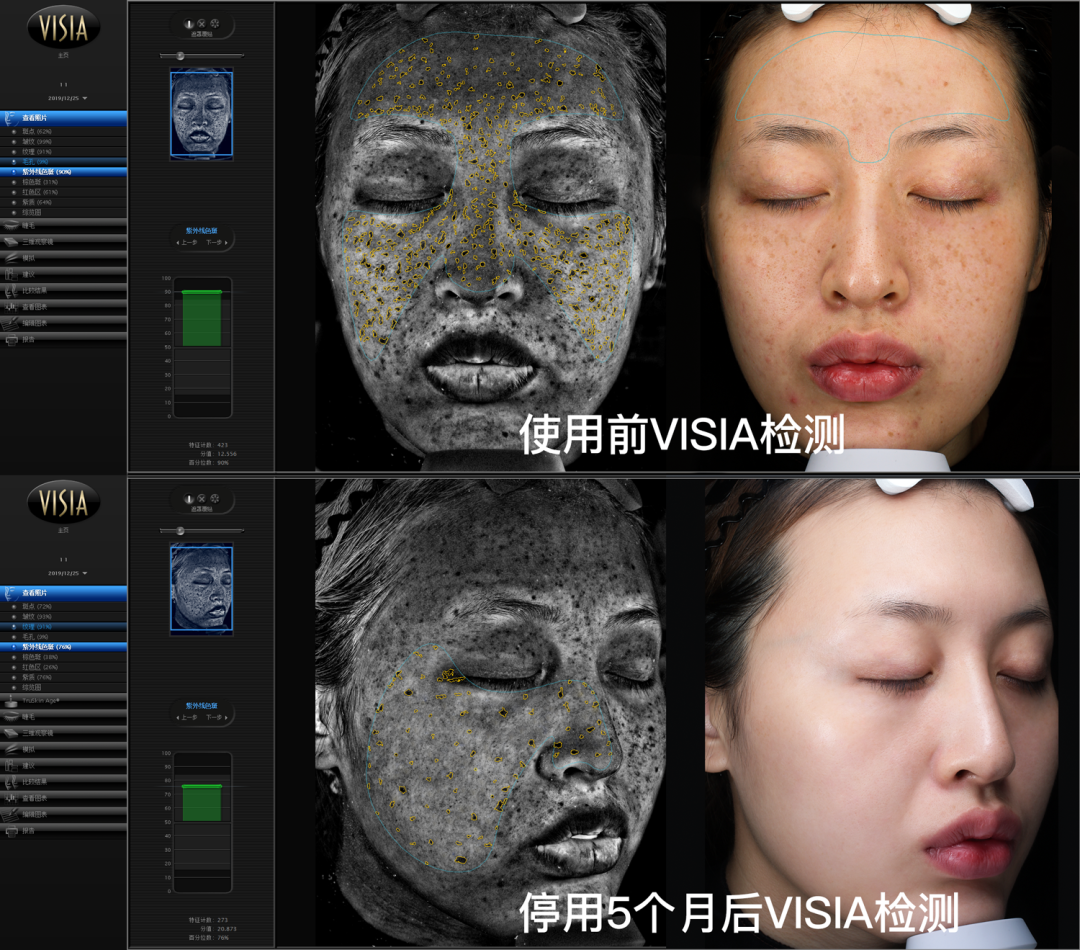
Task: Click VISIA logo above the 停用5个月后 panel
Action: (63, 502)
